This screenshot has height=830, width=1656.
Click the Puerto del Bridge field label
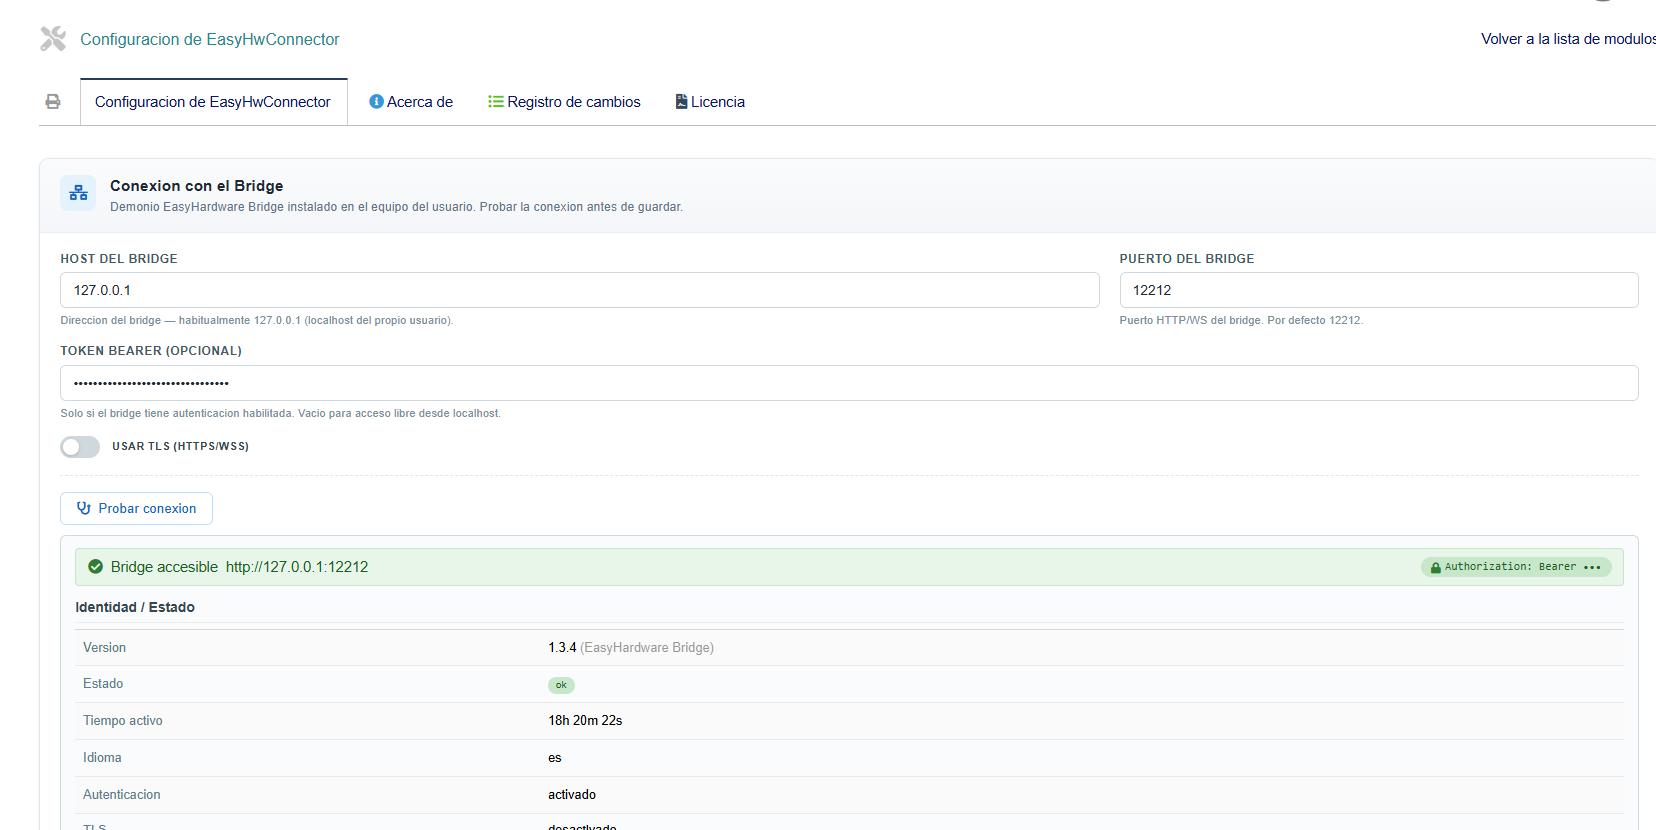click(x=1187, y=259)
